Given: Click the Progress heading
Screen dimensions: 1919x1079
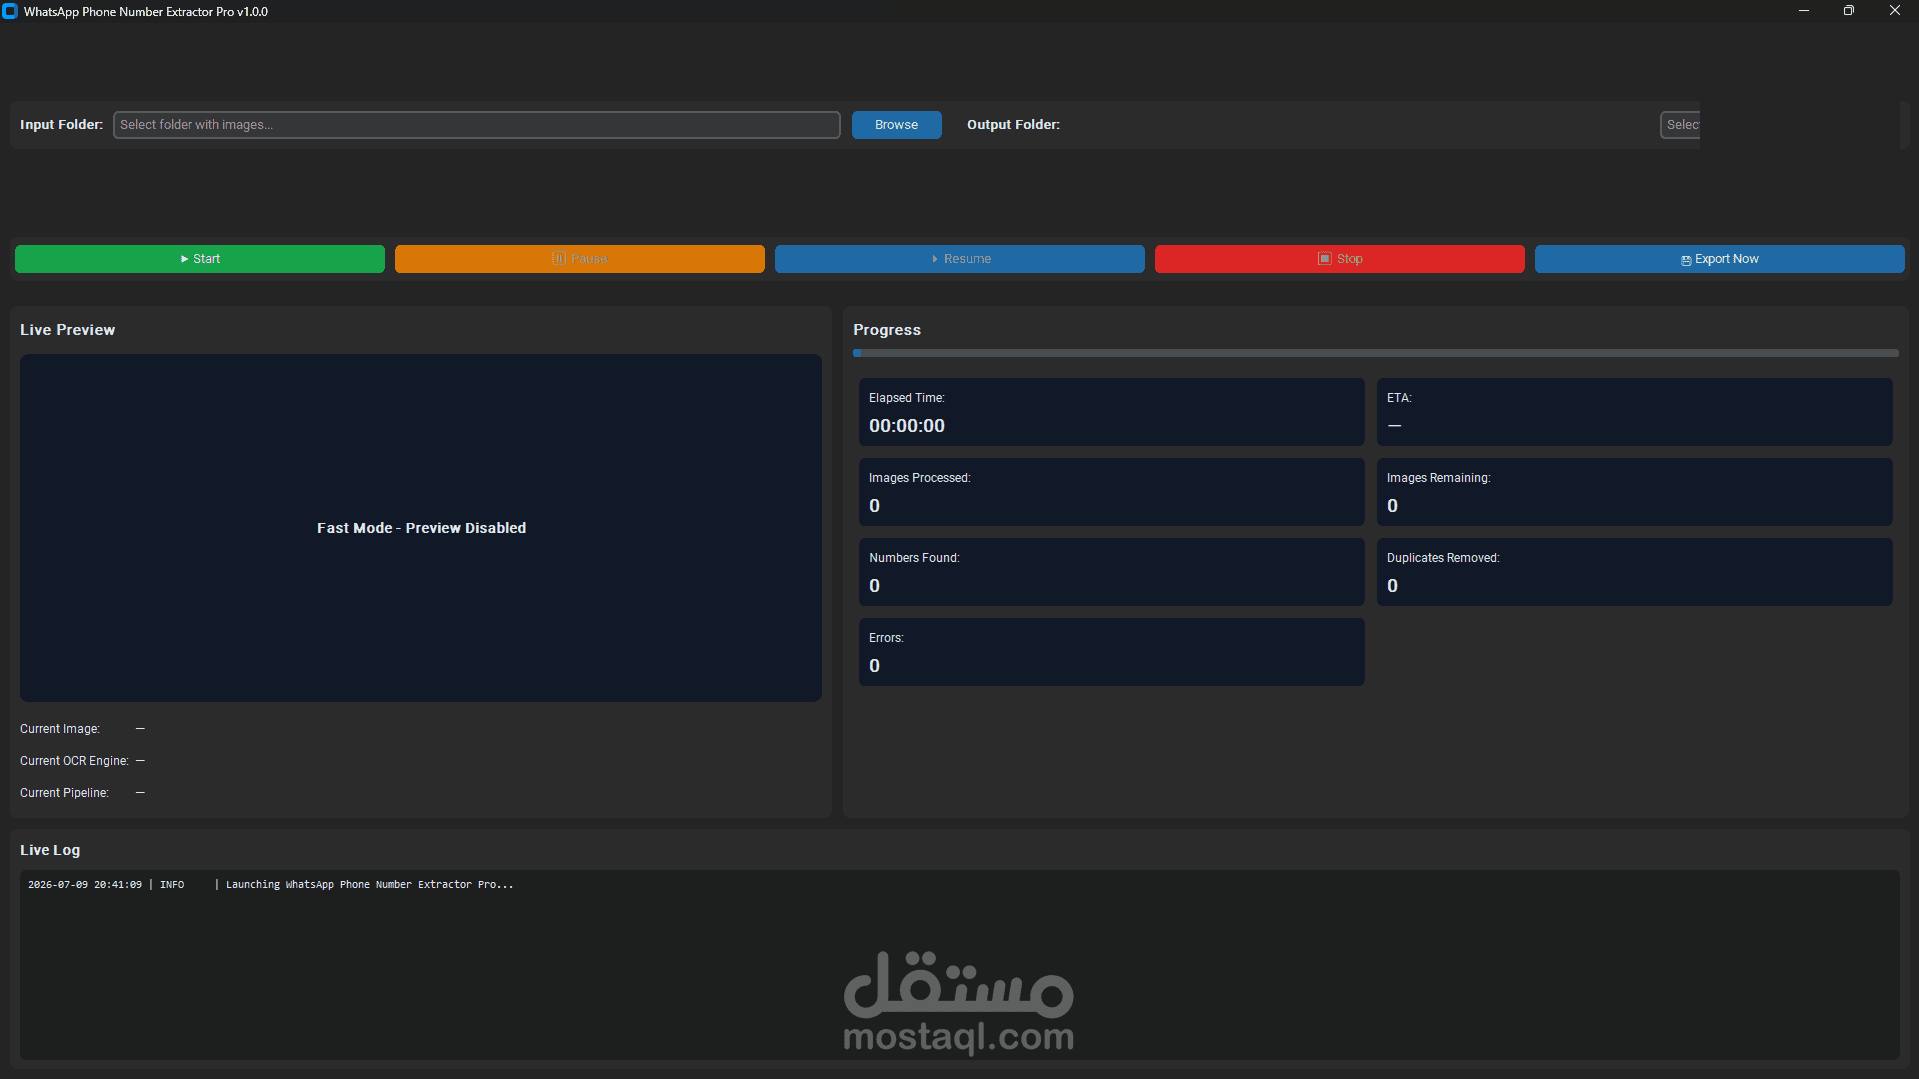Looking at the screenshot, I should click(886, 330).
